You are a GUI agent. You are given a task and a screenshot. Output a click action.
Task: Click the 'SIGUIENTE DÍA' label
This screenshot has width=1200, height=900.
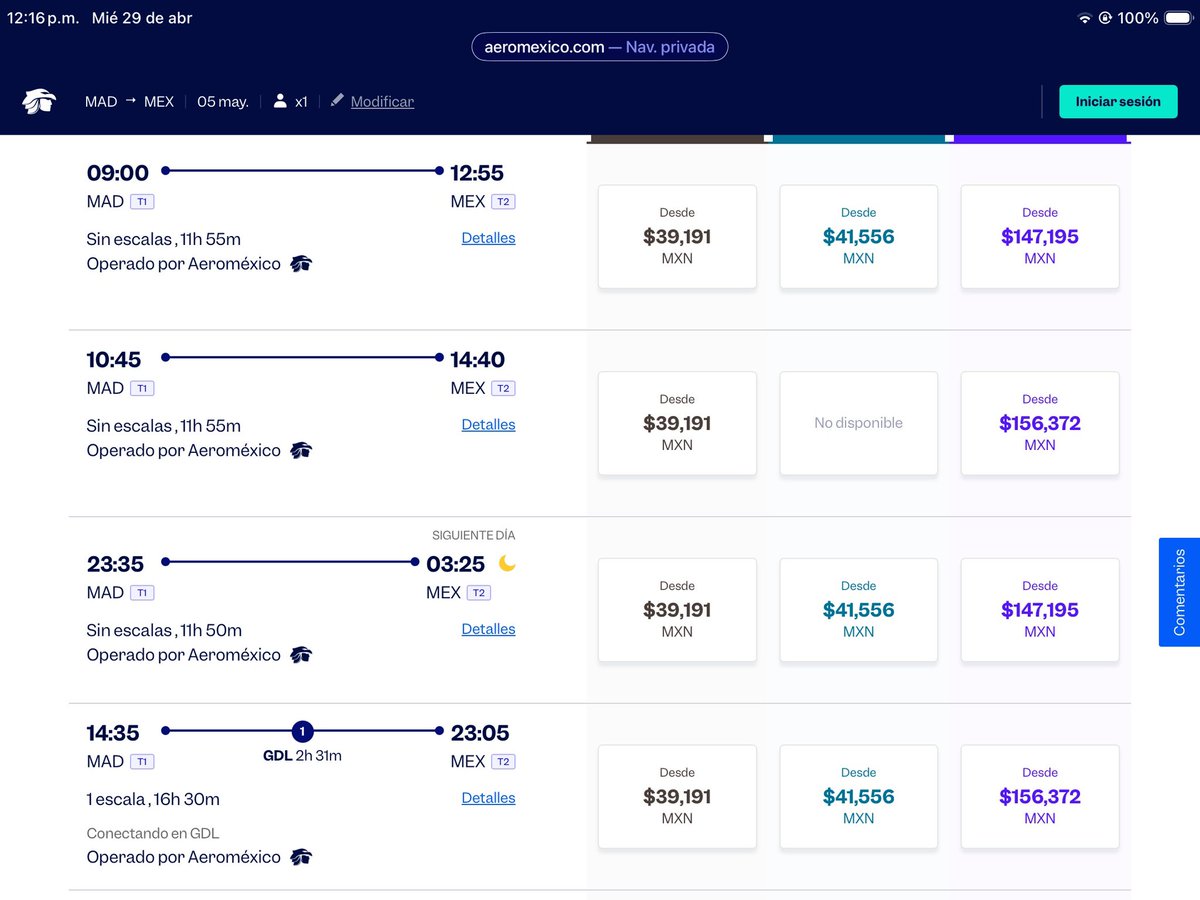tap(474, 536)
